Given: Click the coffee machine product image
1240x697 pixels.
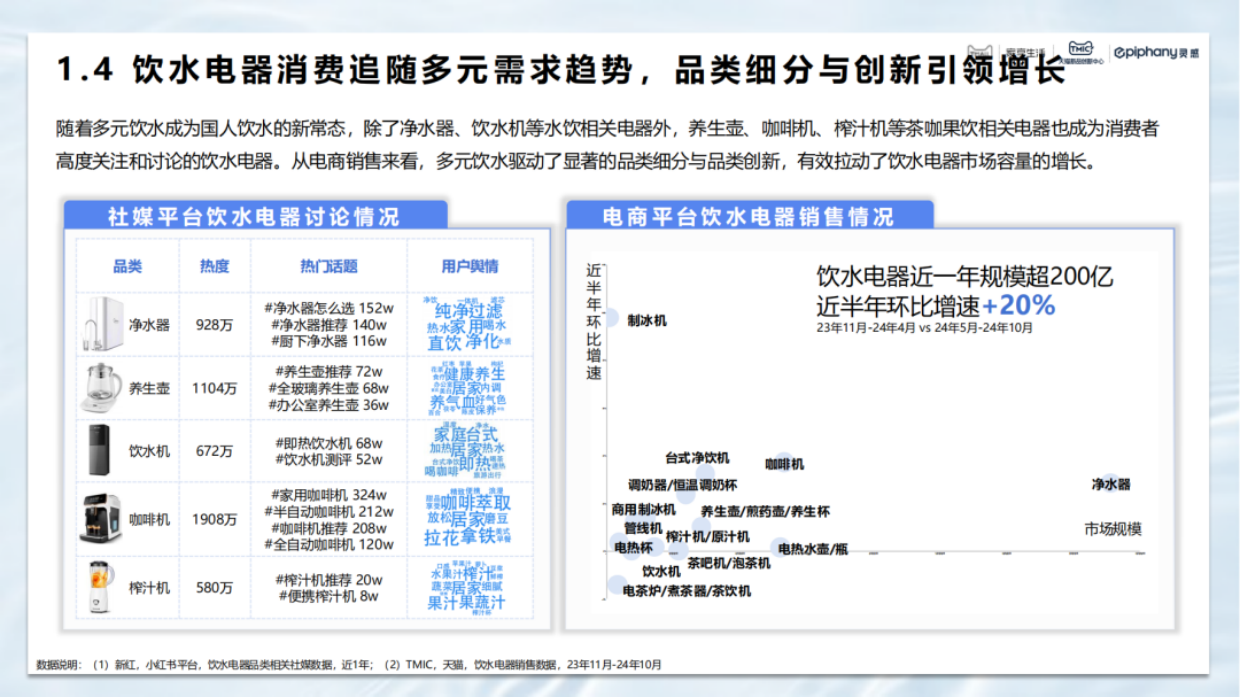Looking at the screenshot, I should pyautogui.click(x=100, y=519).
